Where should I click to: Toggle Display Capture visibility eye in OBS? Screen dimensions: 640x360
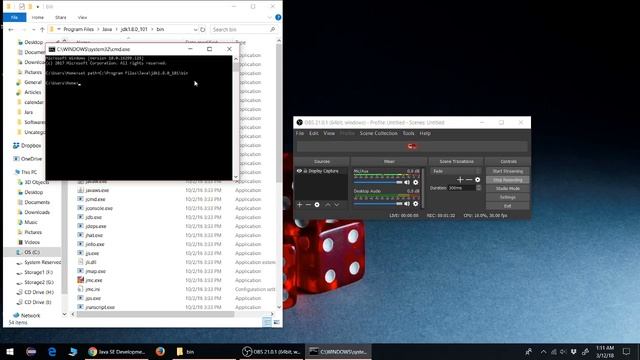point(299,171)
